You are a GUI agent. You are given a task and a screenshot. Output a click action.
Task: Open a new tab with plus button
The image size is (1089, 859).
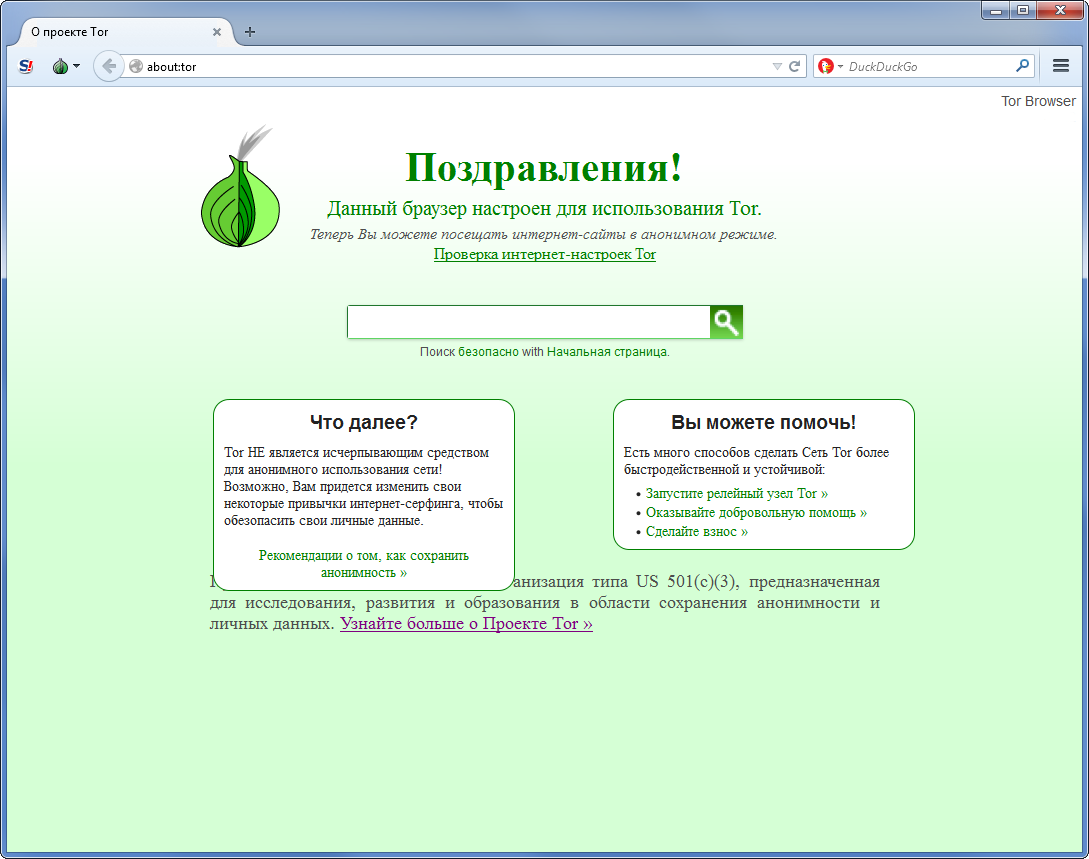click(250, 32)
